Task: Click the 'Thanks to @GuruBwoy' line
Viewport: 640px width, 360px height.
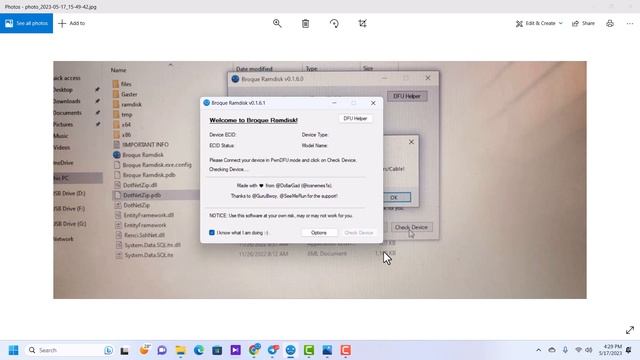Action: [x=284, y=196]
